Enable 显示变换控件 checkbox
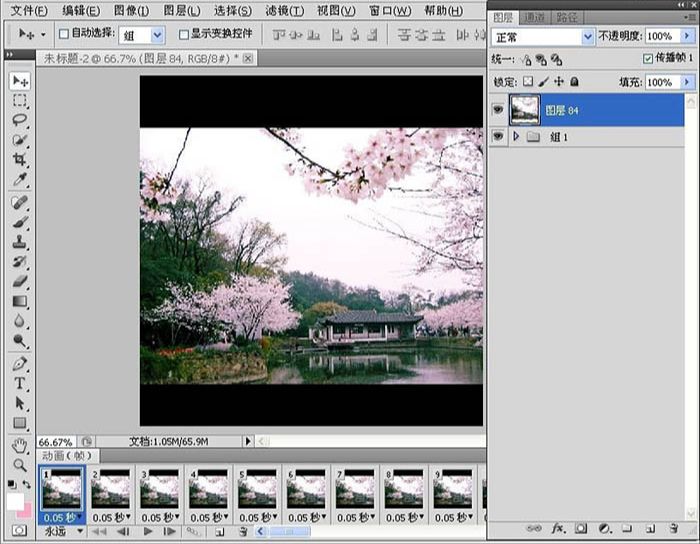 click(183, 34)
